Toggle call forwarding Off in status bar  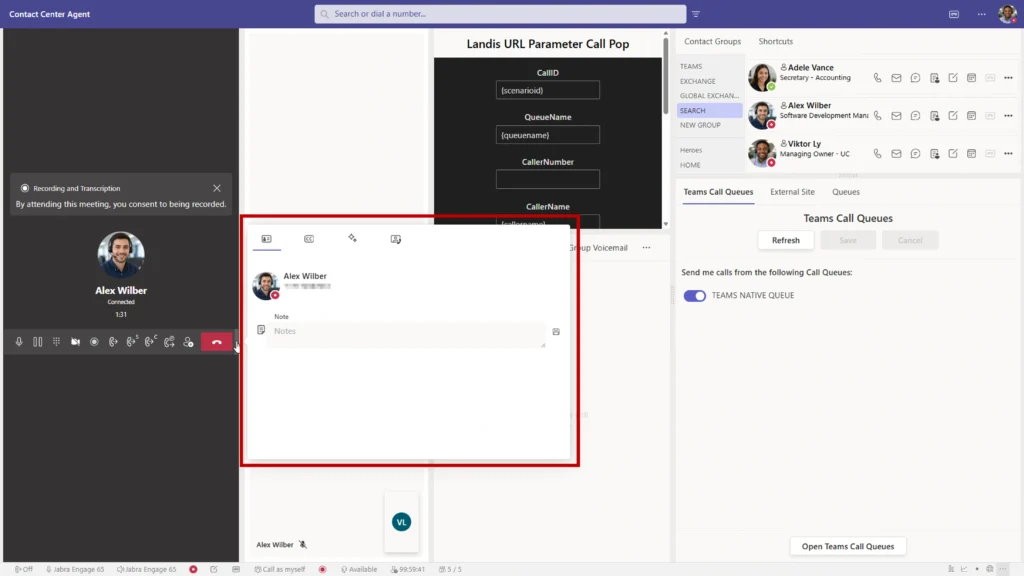24,569
